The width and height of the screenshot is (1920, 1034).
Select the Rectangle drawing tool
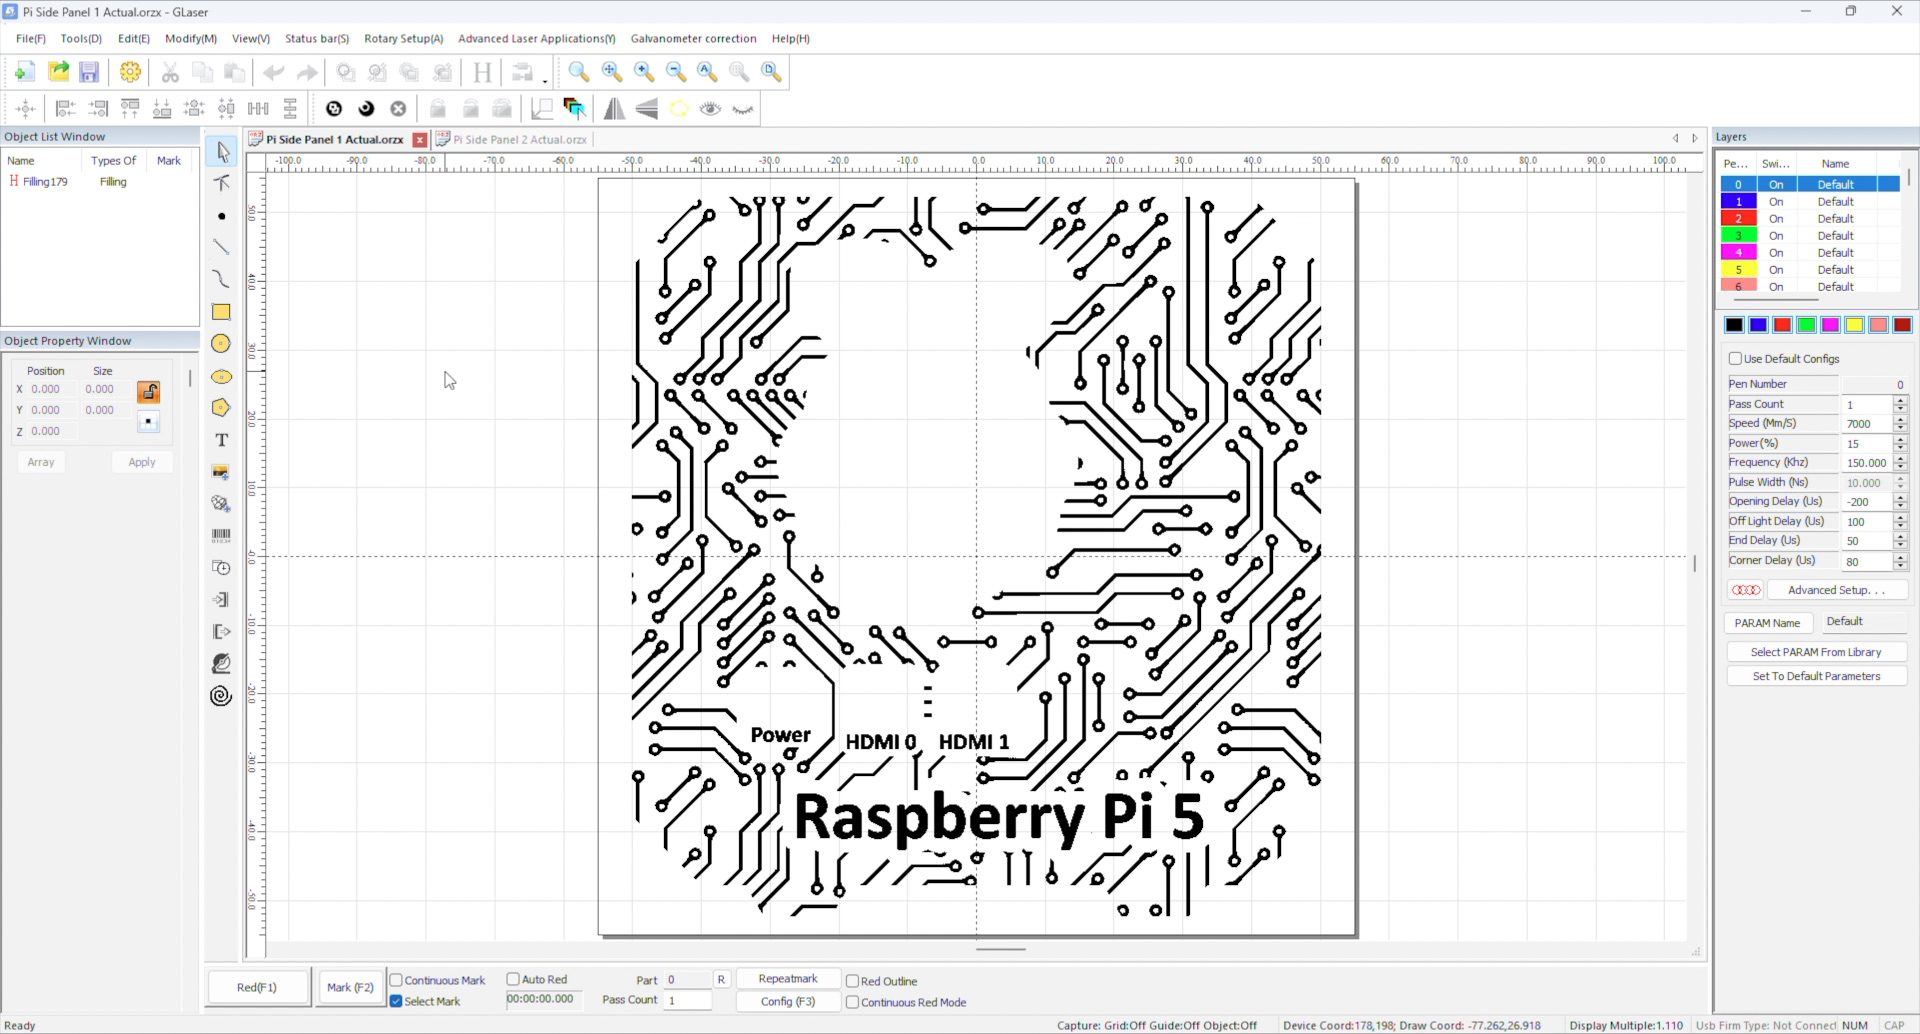(221, 312)
